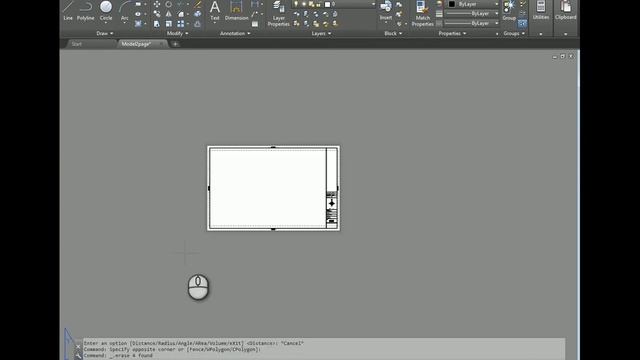Close the command line window

click(x=78, y=347)
